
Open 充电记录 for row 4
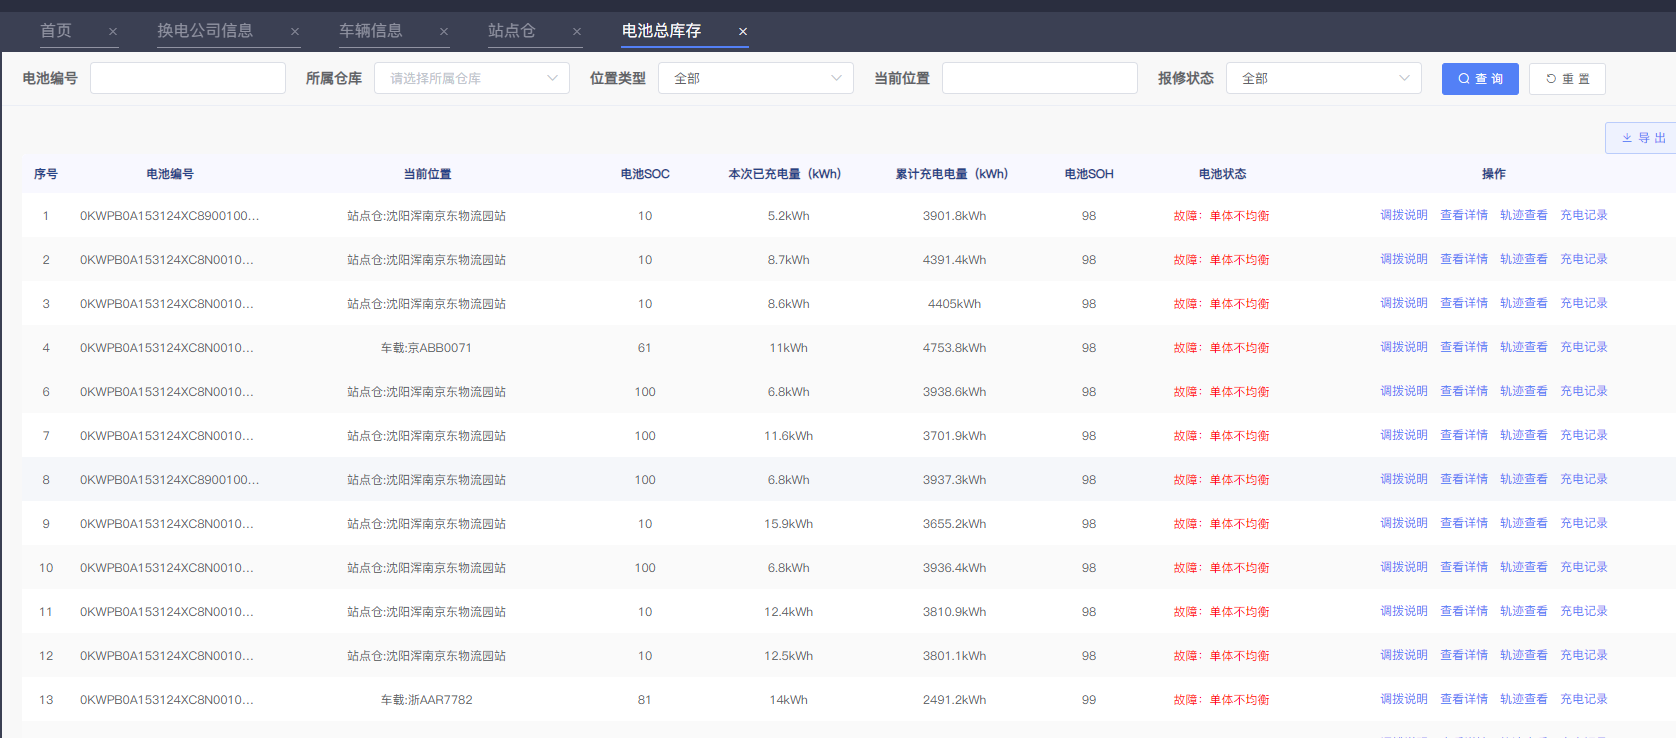(1584, 347)
